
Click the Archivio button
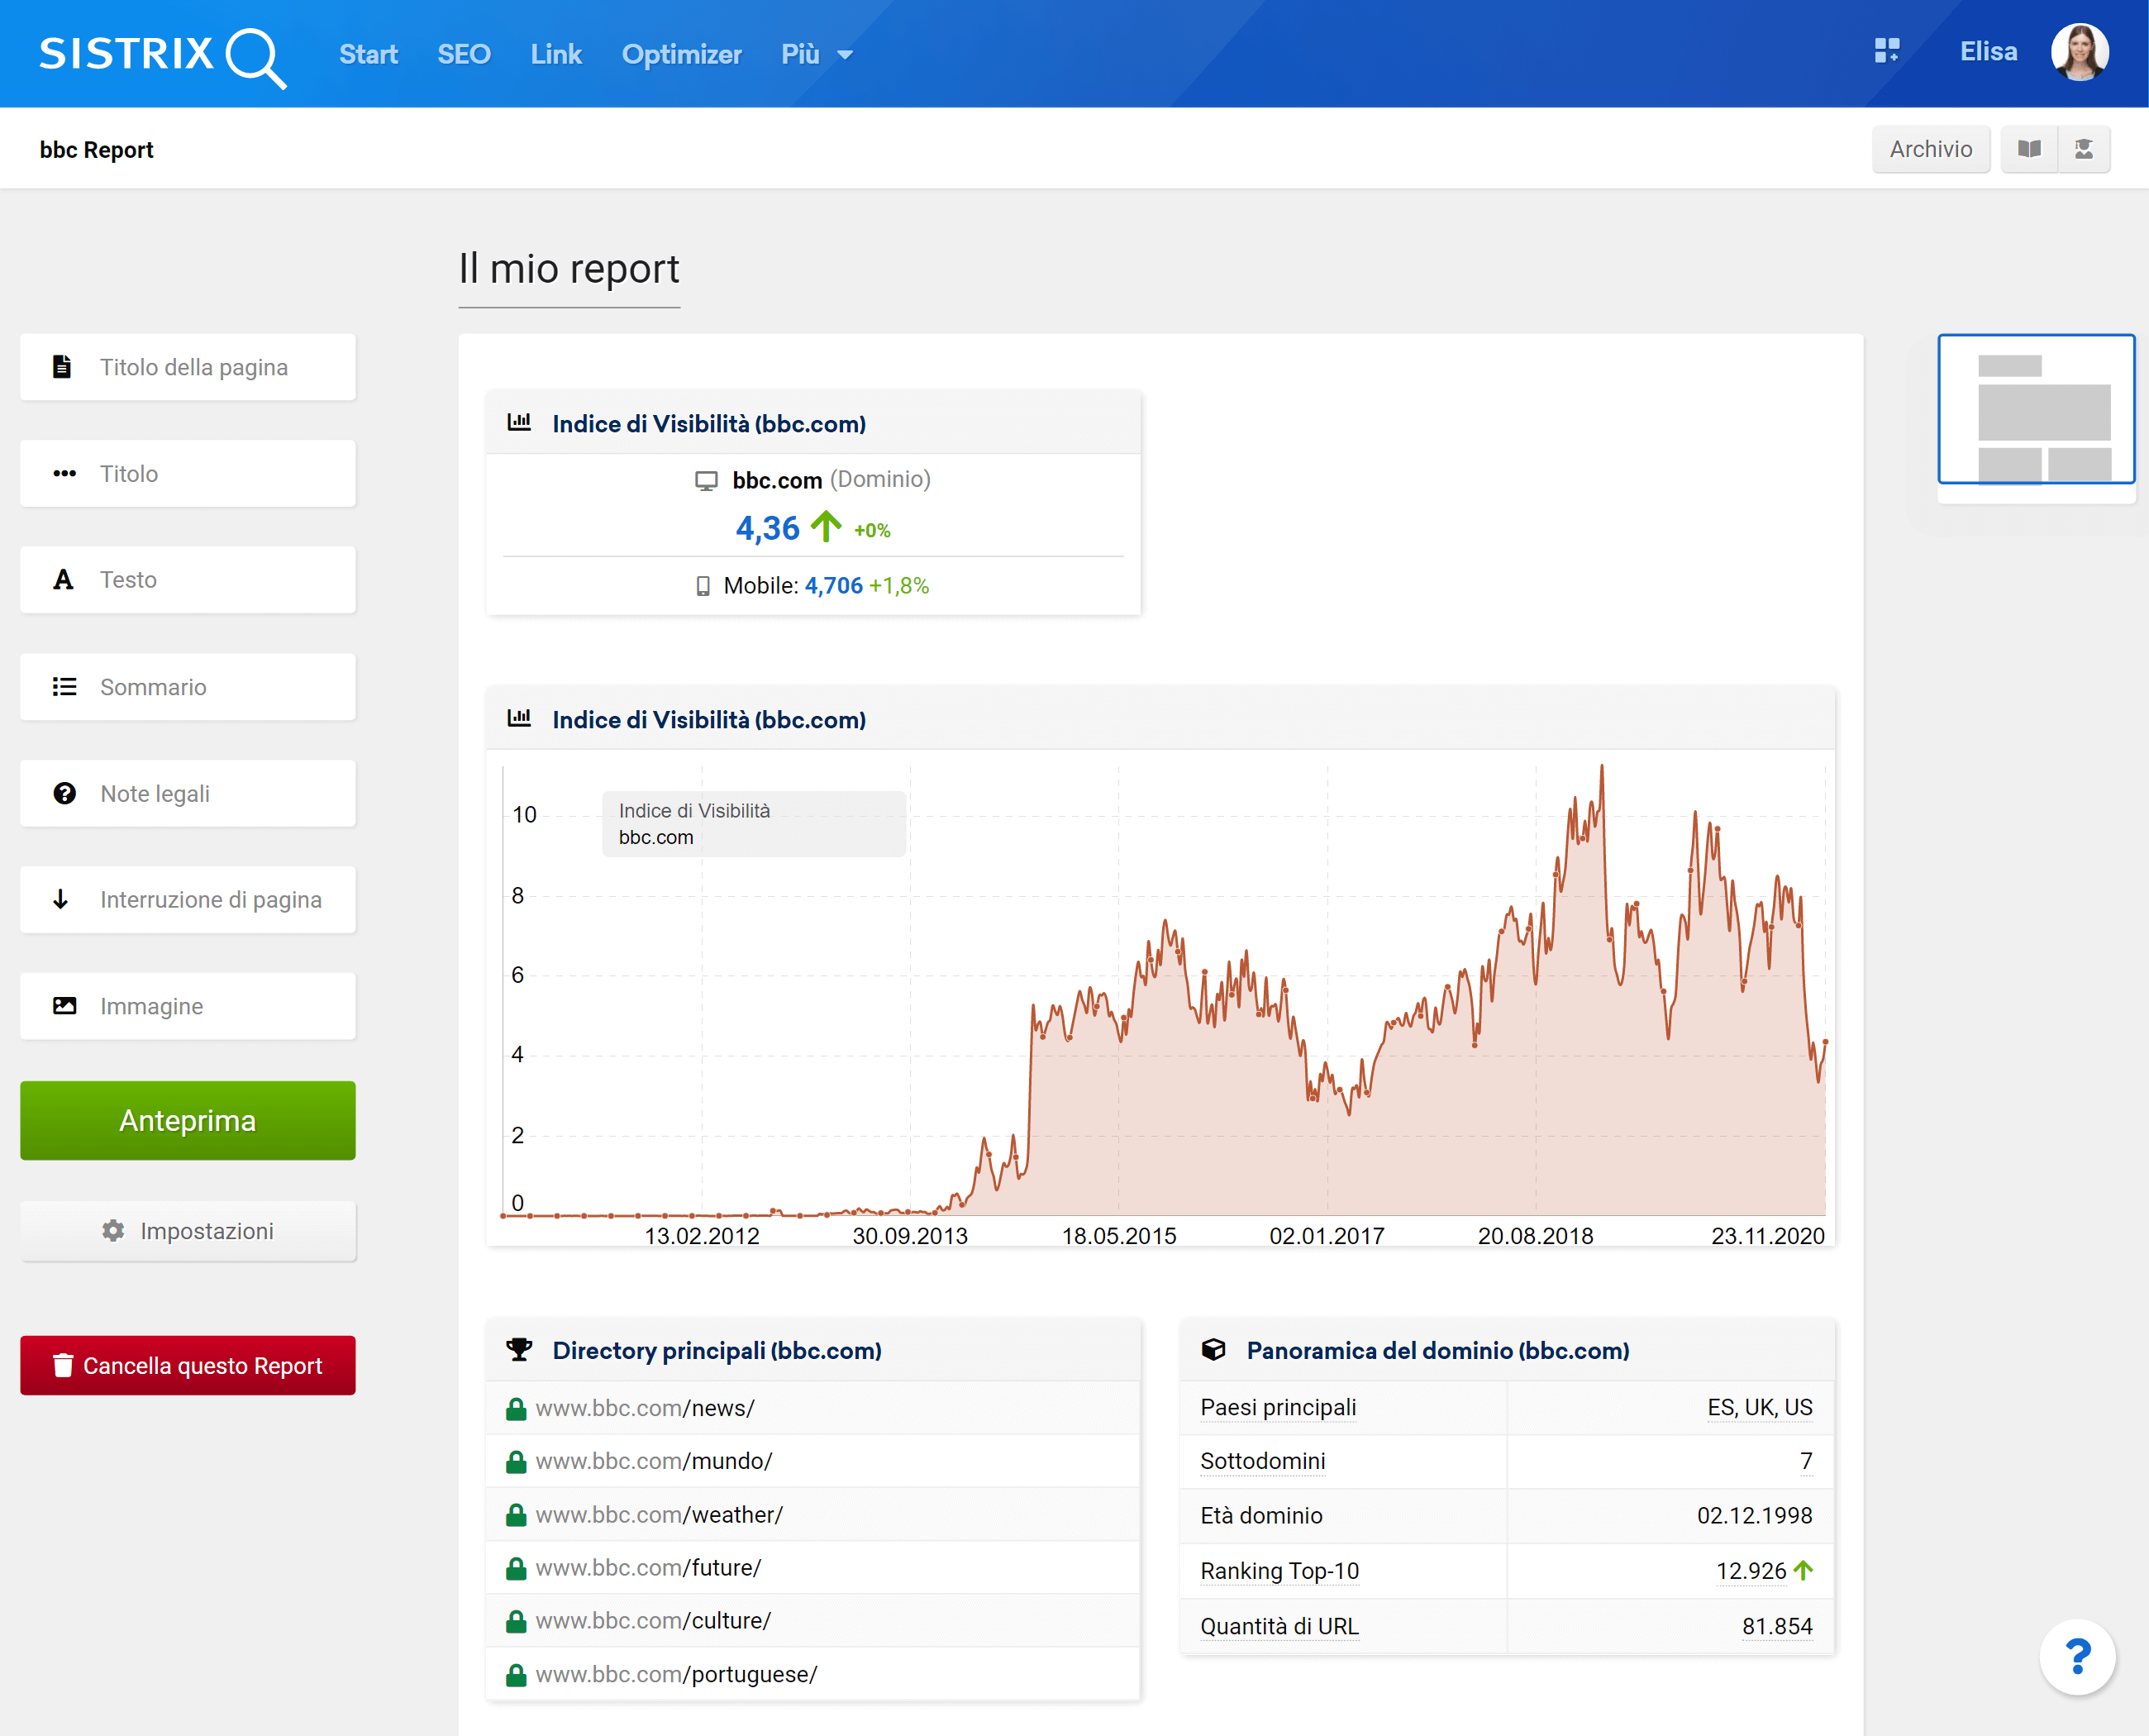coord(1930,149)
